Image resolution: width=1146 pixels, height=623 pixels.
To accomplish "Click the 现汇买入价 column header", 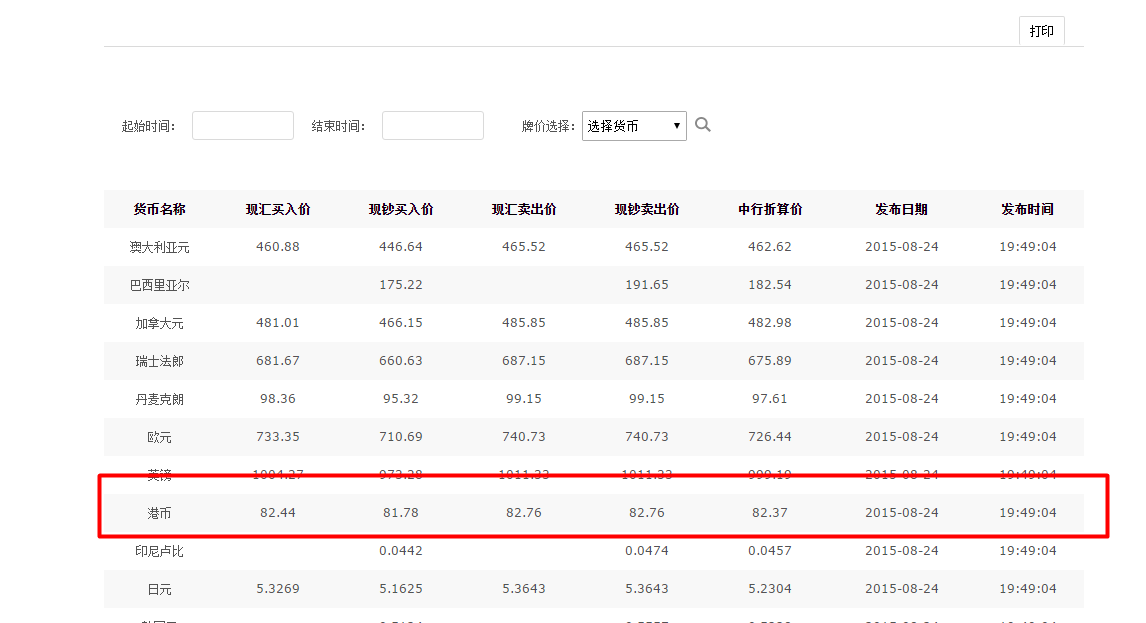I will click(278, 209).
